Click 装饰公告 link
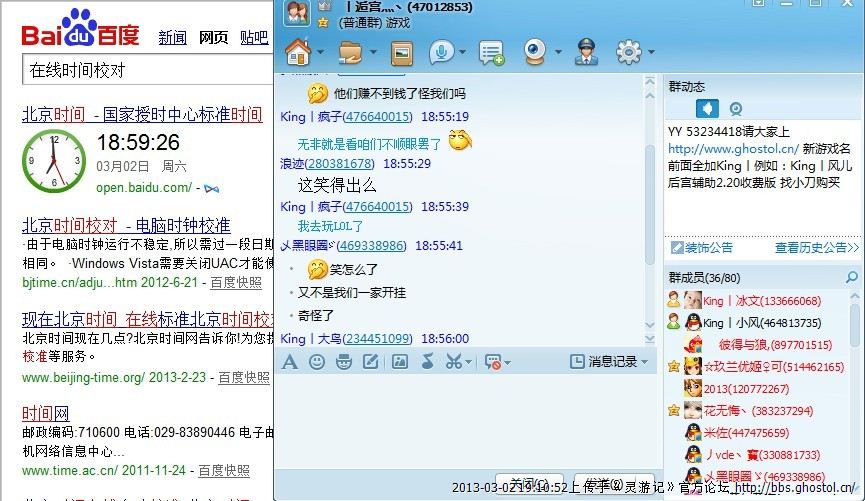 [x=708, y=247]
